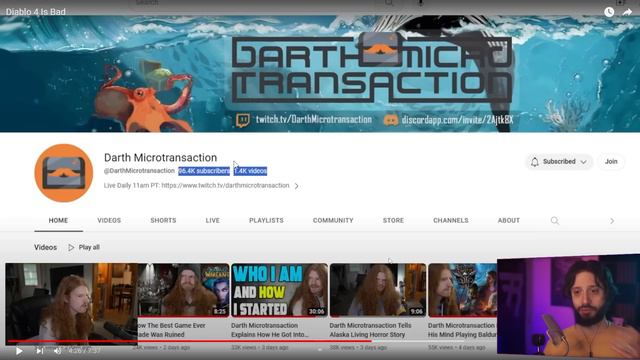The width and height of the screenshot is (640, 360).
Task: Open the COMMUNITY tab
Action: point(333,220)
